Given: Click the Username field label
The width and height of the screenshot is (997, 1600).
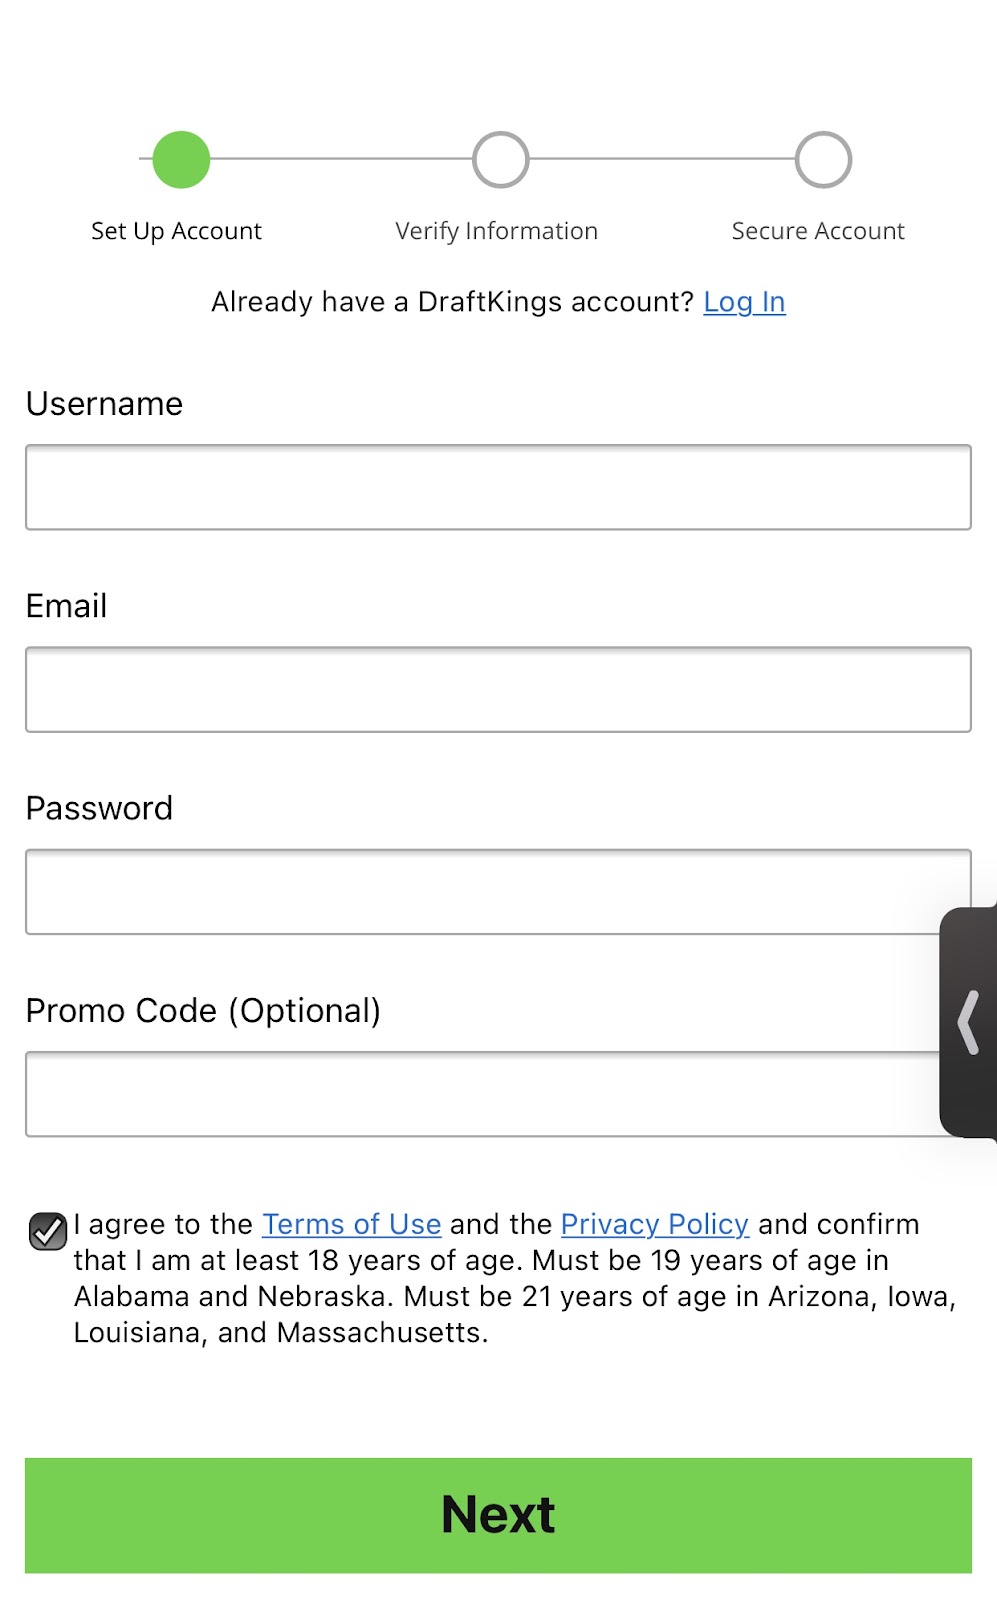Looking at the screenshot, I should (104, 404).
